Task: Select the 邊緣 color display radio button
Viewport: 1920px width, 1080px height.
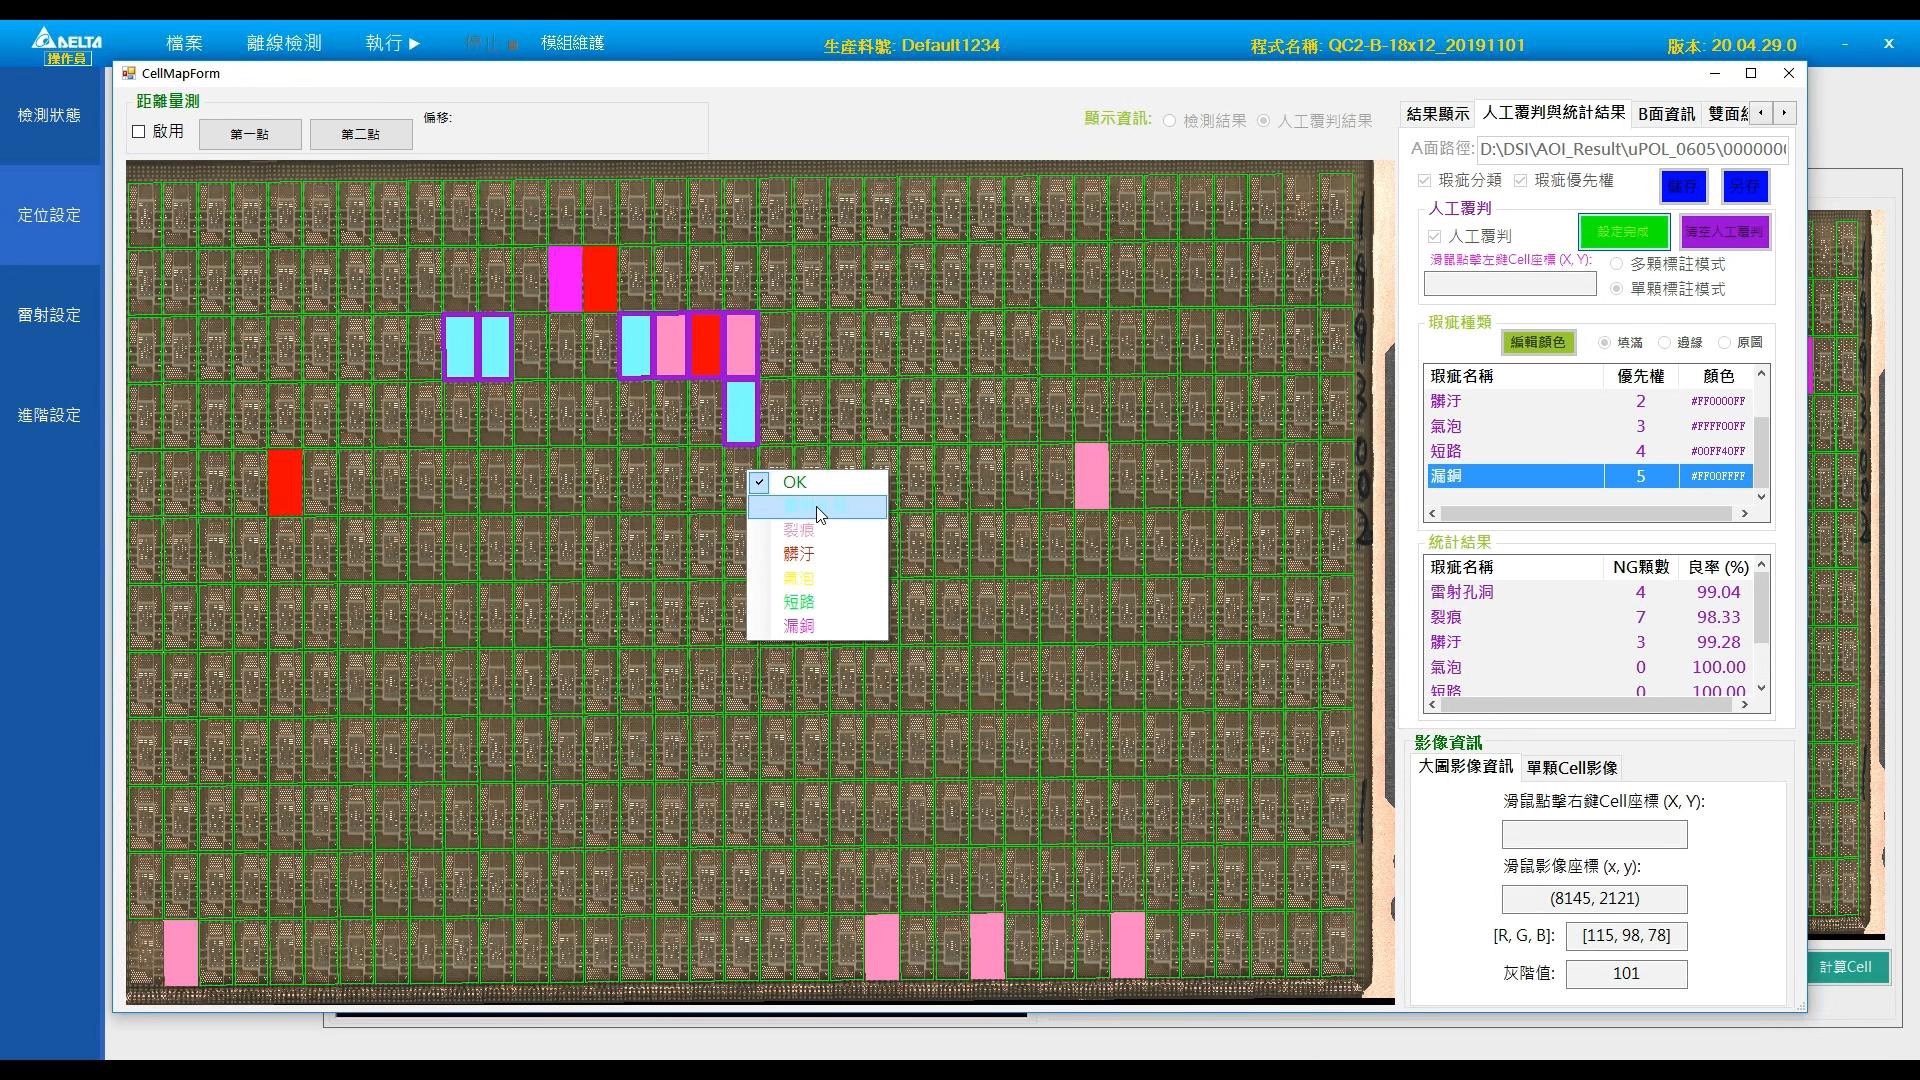Action: click(x=1665, y=343)
